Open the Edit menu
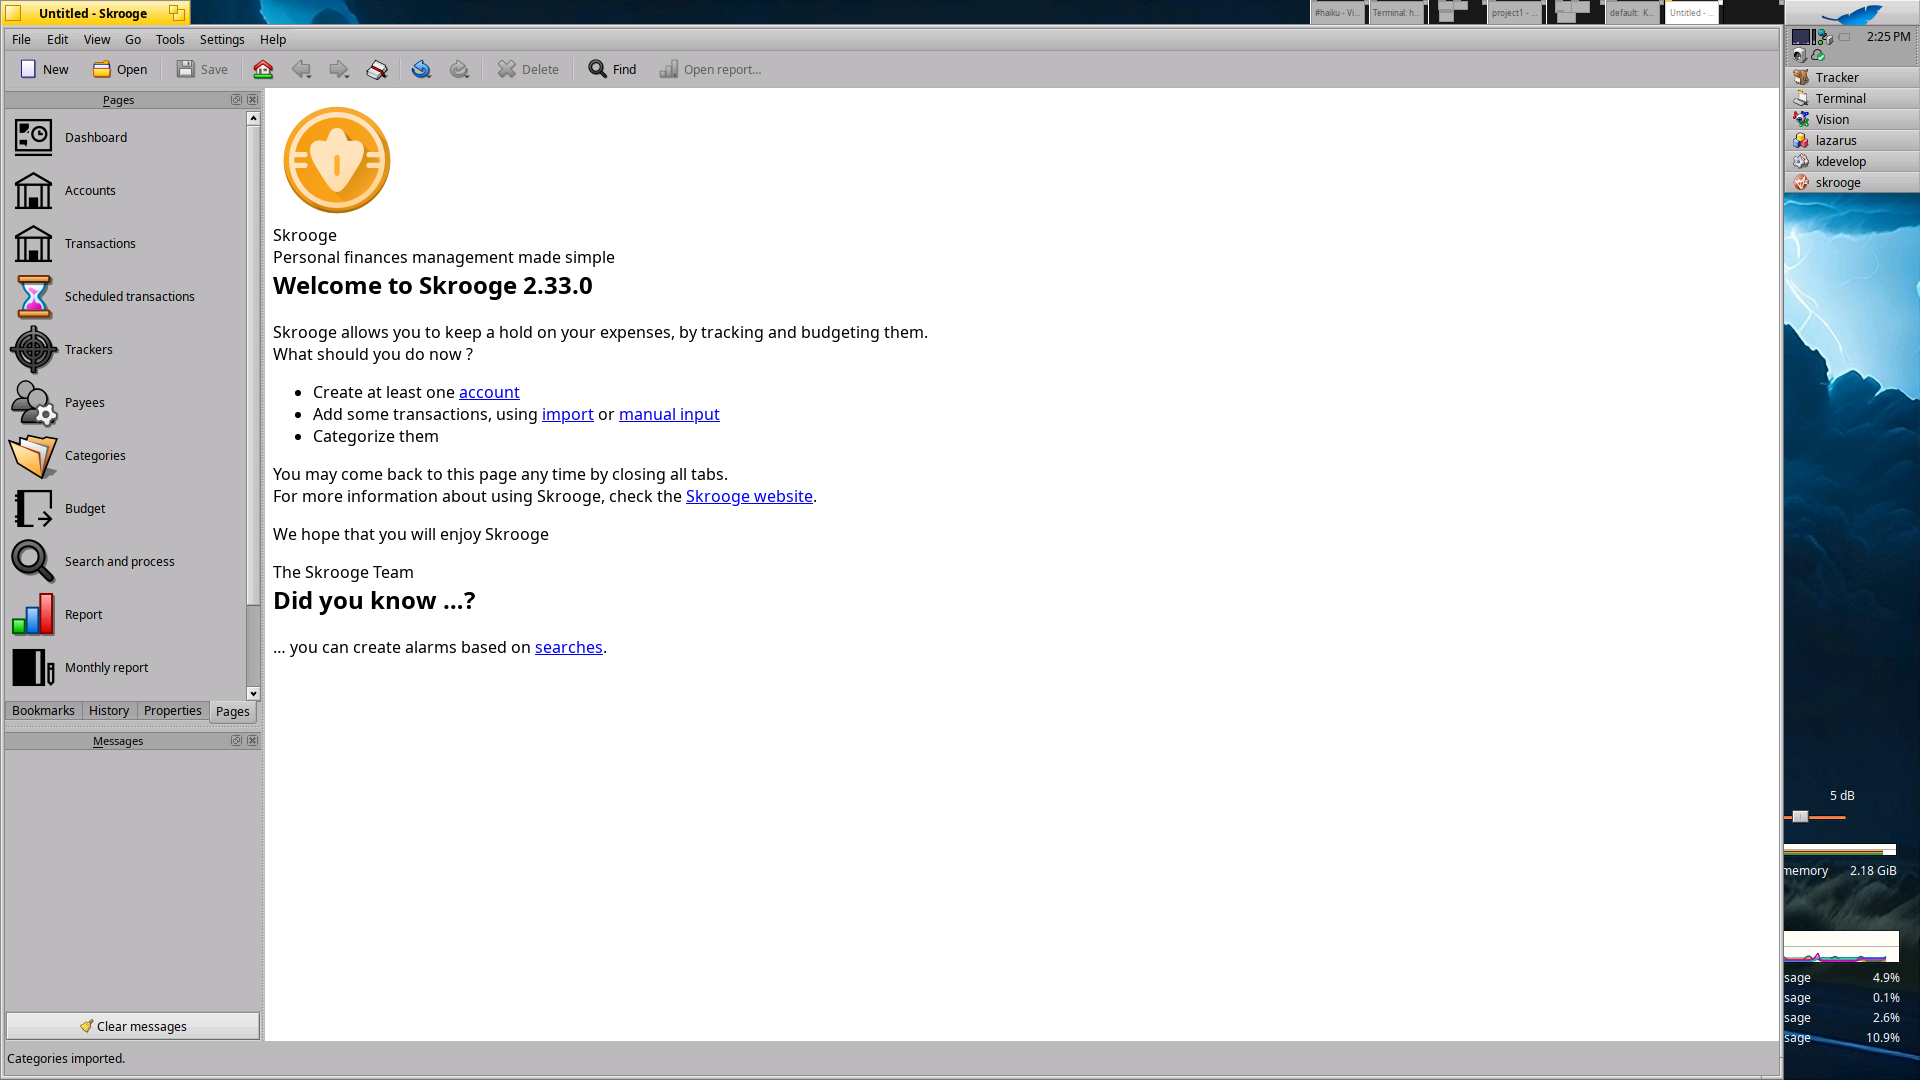The height and width of the screenshot is (1080, 1920). [x=57, y=39]
